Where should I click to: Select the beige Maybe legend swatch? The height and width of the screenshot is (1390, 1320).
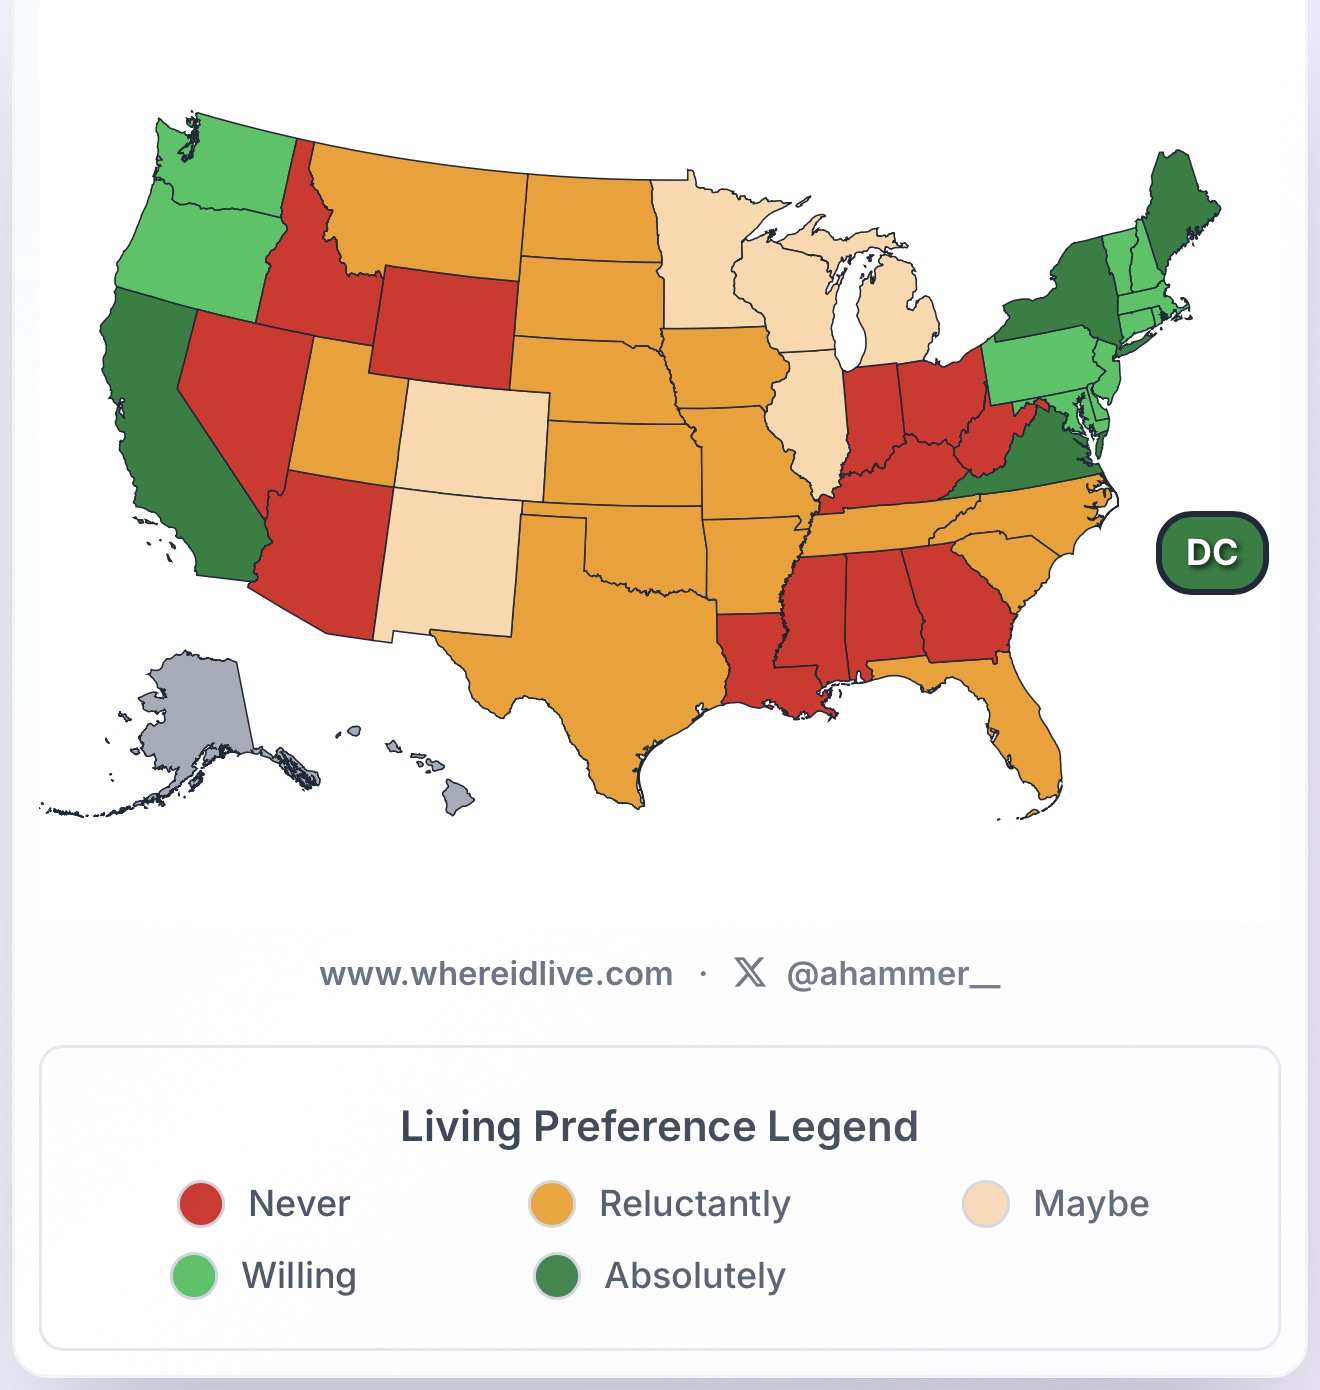pyautogui.click(x=985, y=1204)
